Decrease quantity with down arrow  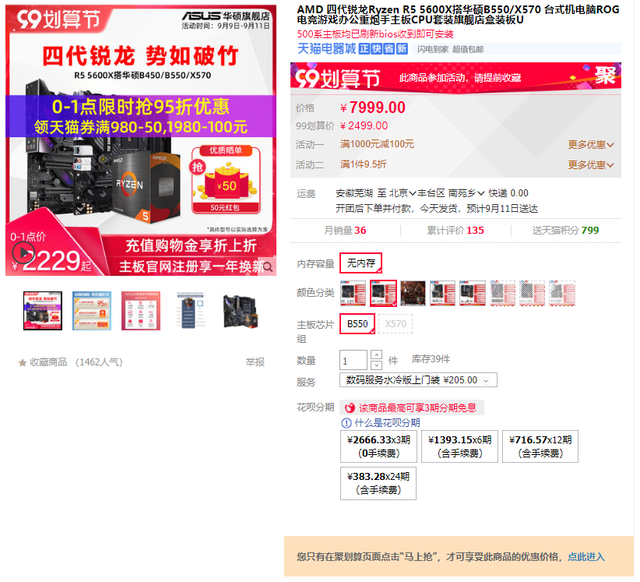(x=376, y=365)
